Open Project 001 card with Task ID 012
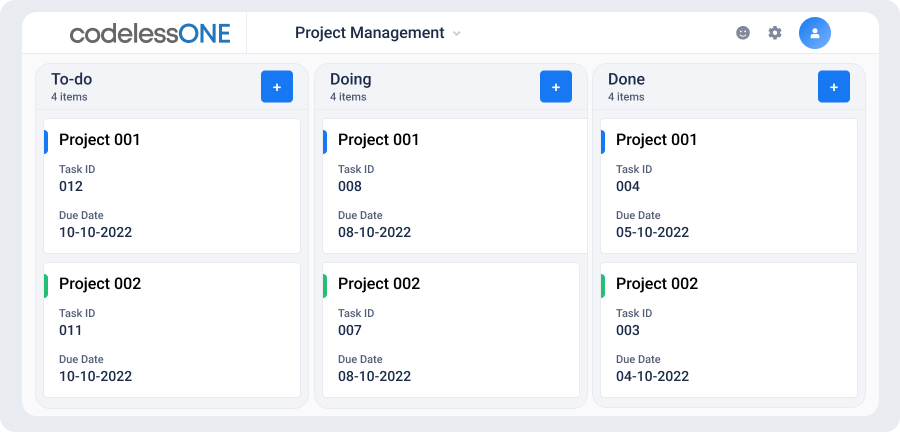 (x=172, y=186)
